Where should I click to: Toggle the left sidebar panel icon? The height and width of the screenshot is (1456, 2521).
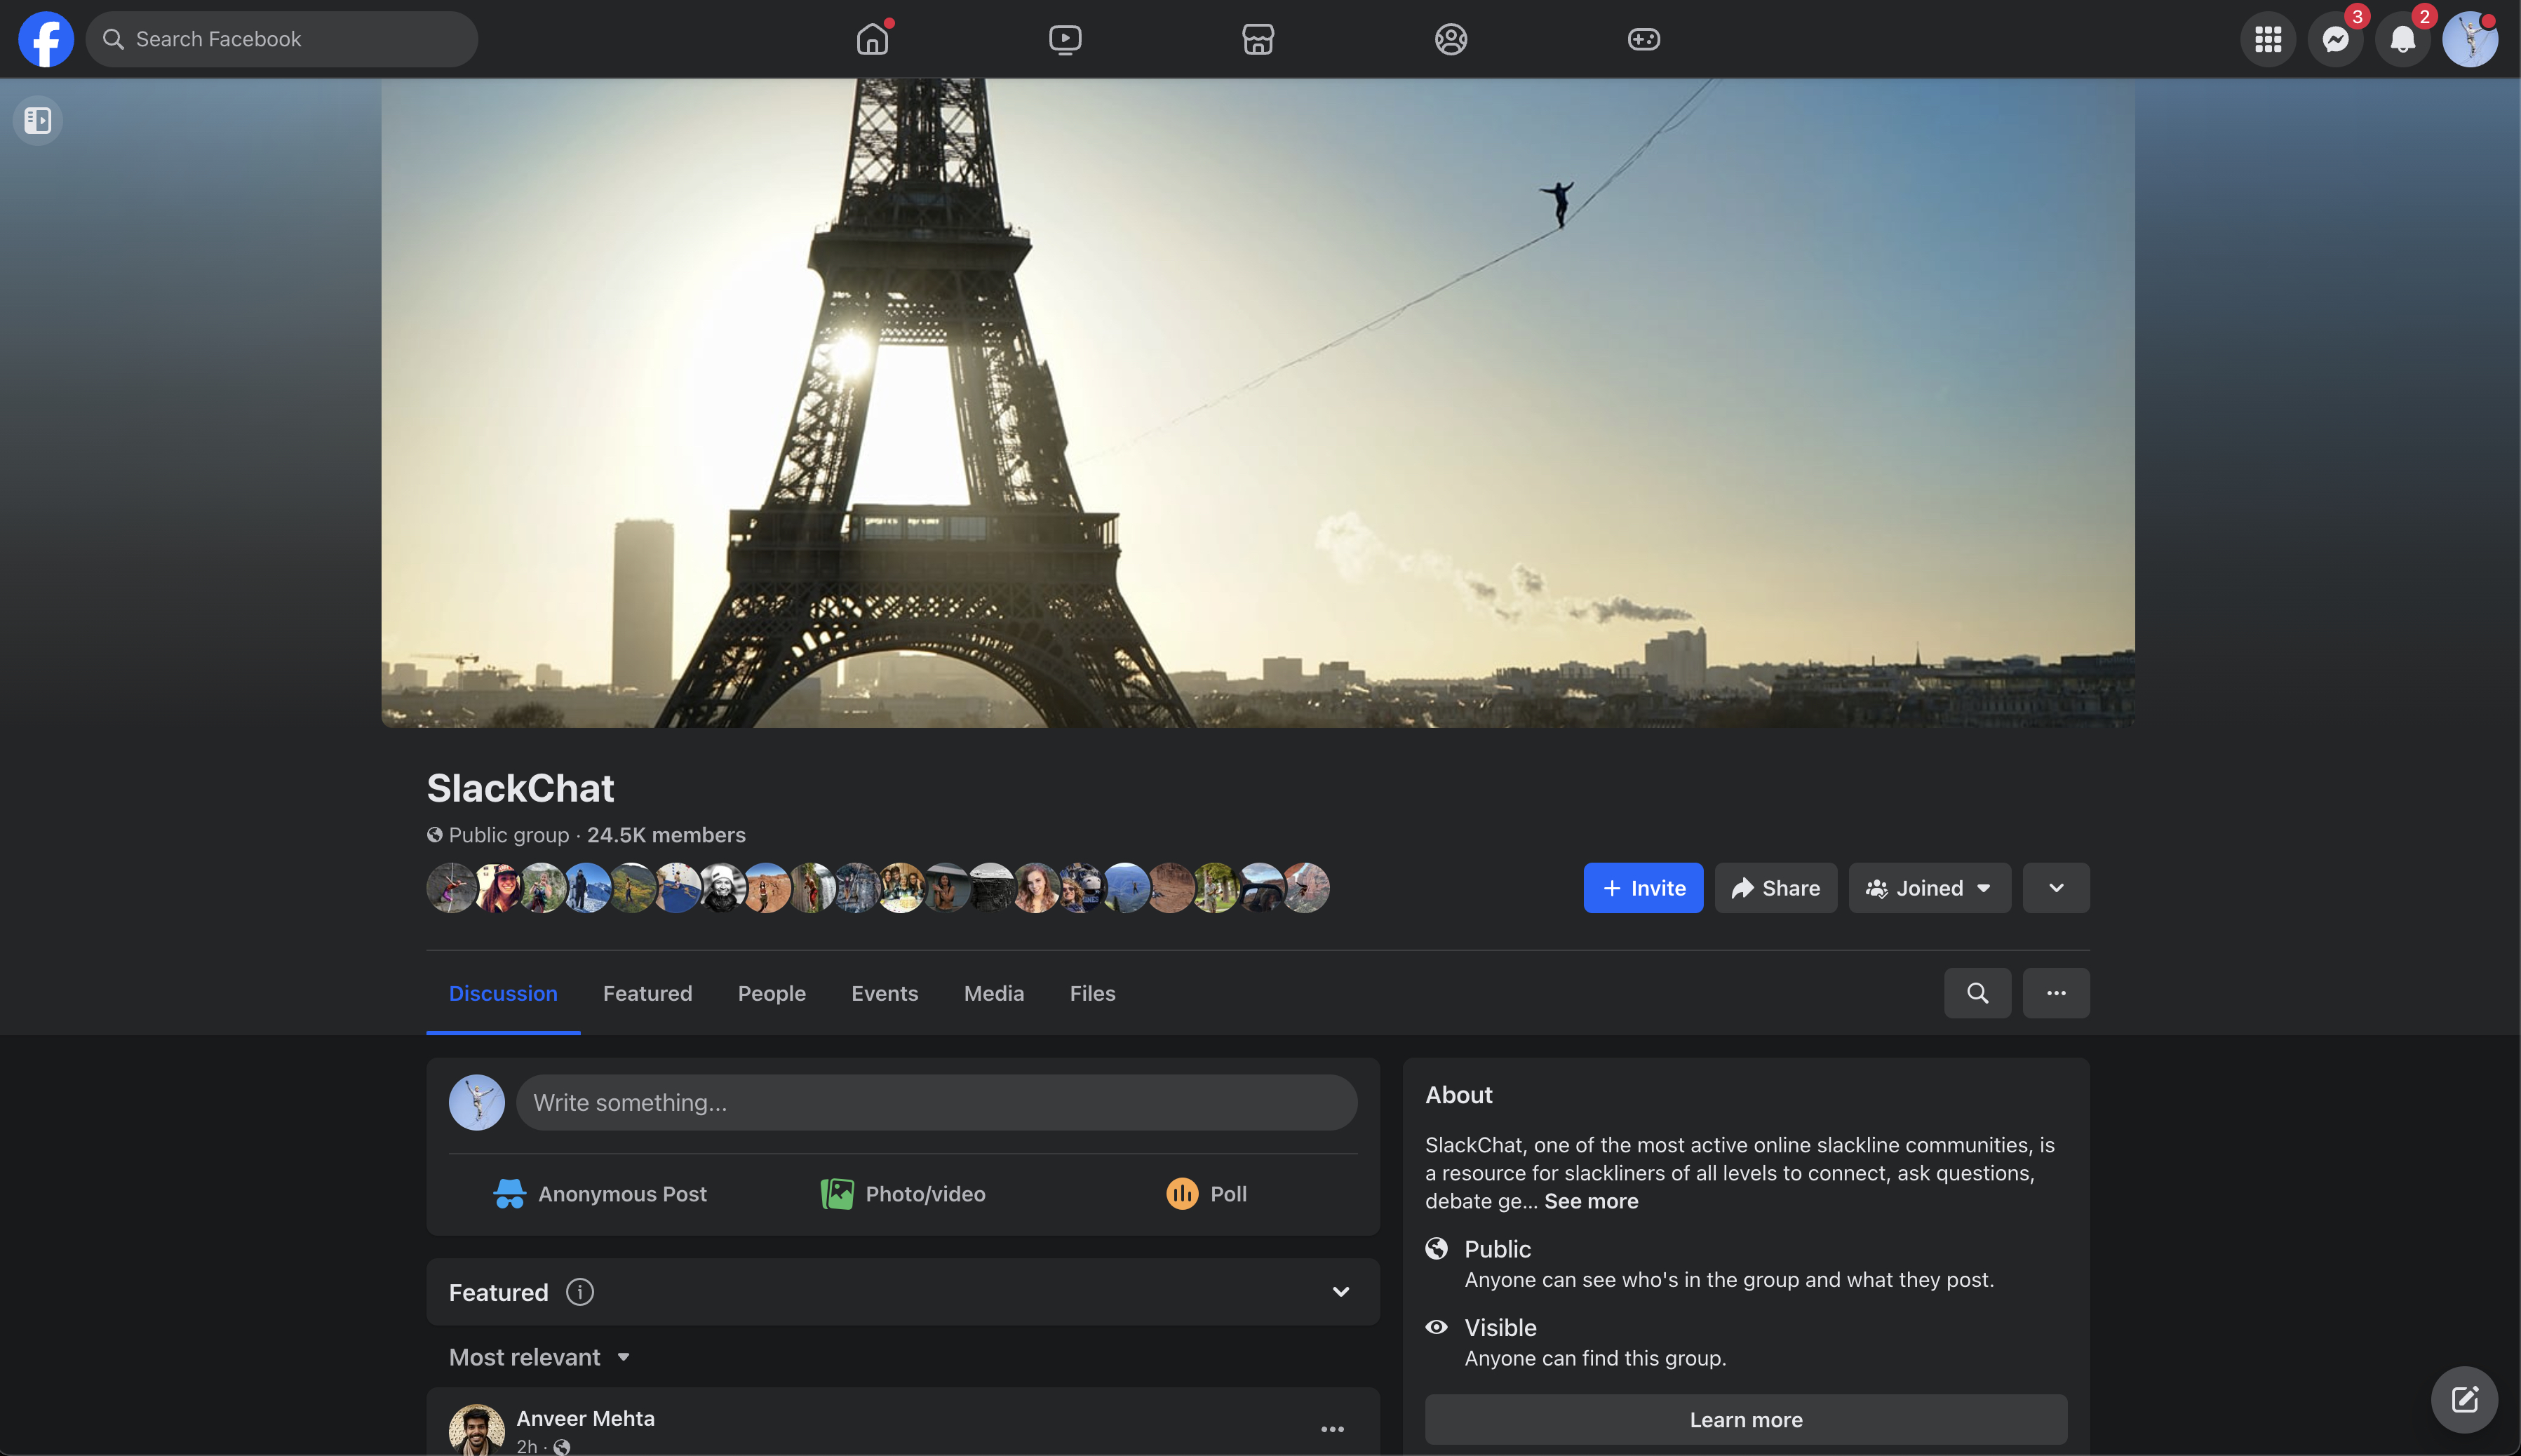coord(38,120)
